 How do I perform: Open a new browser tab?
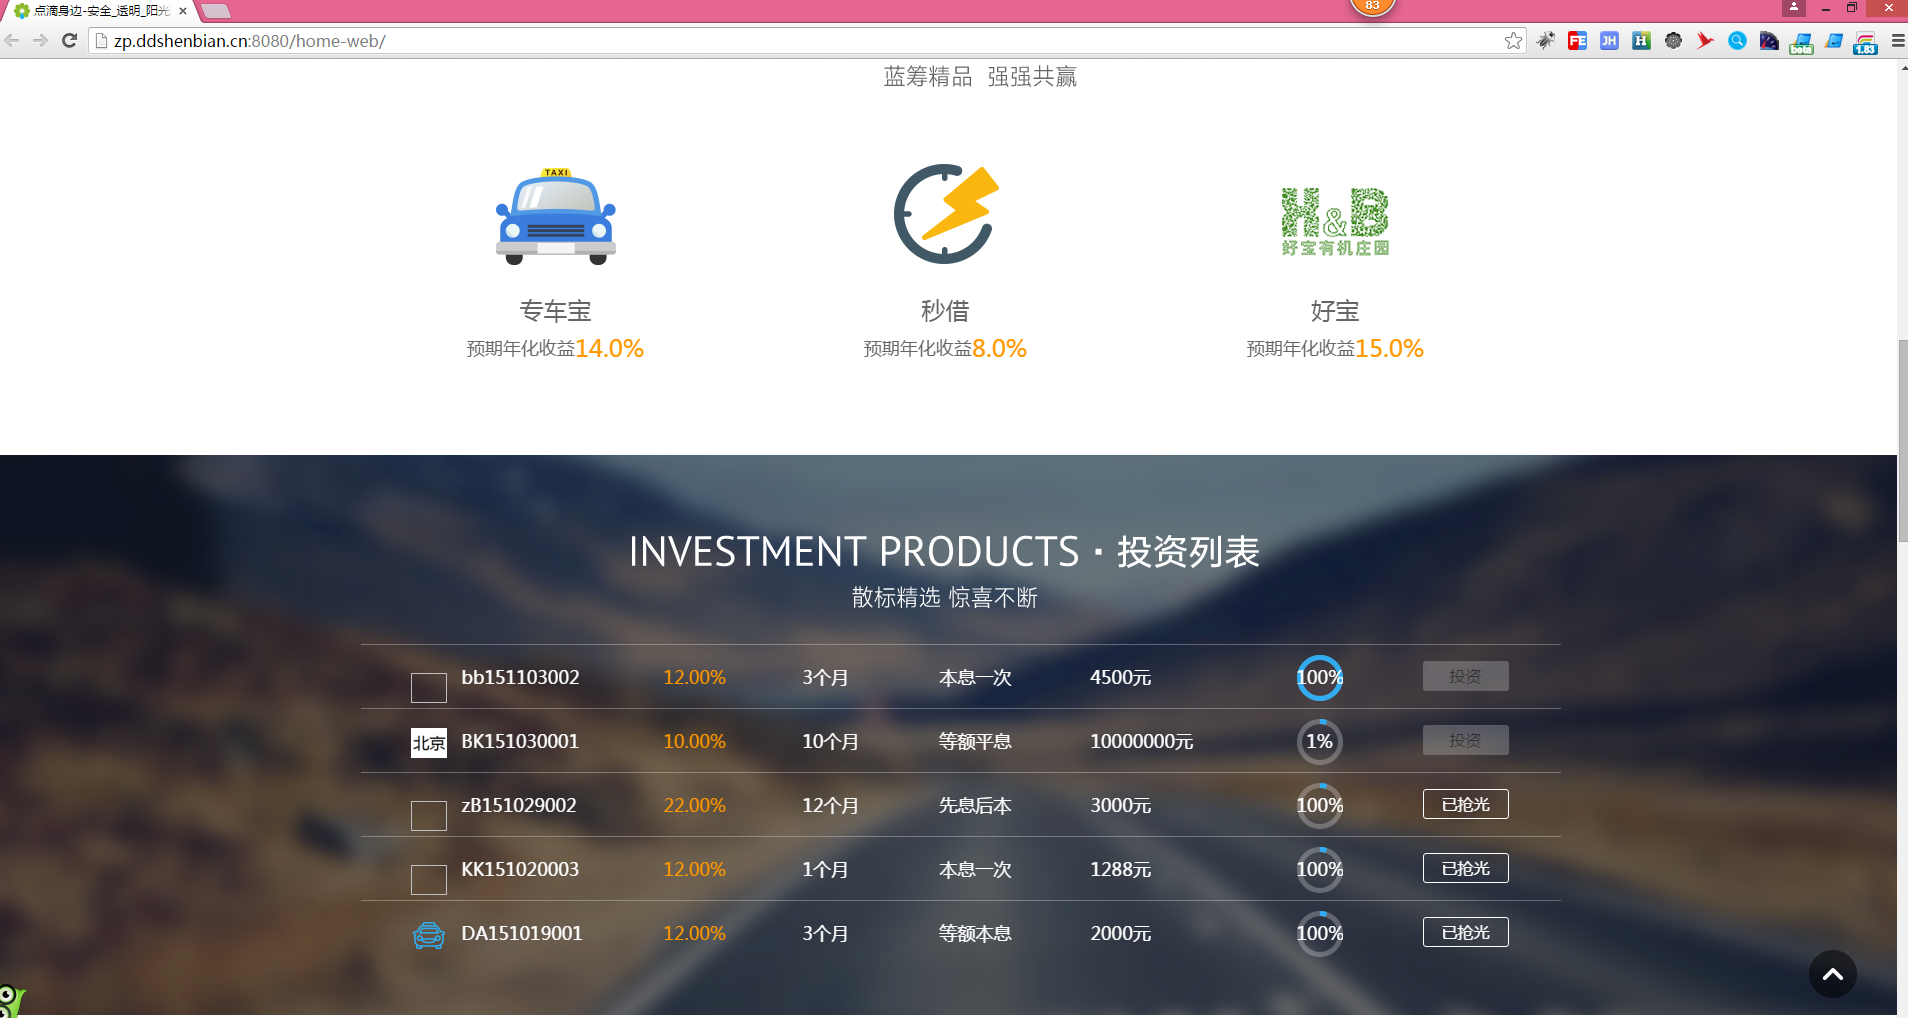click(215, 11)
